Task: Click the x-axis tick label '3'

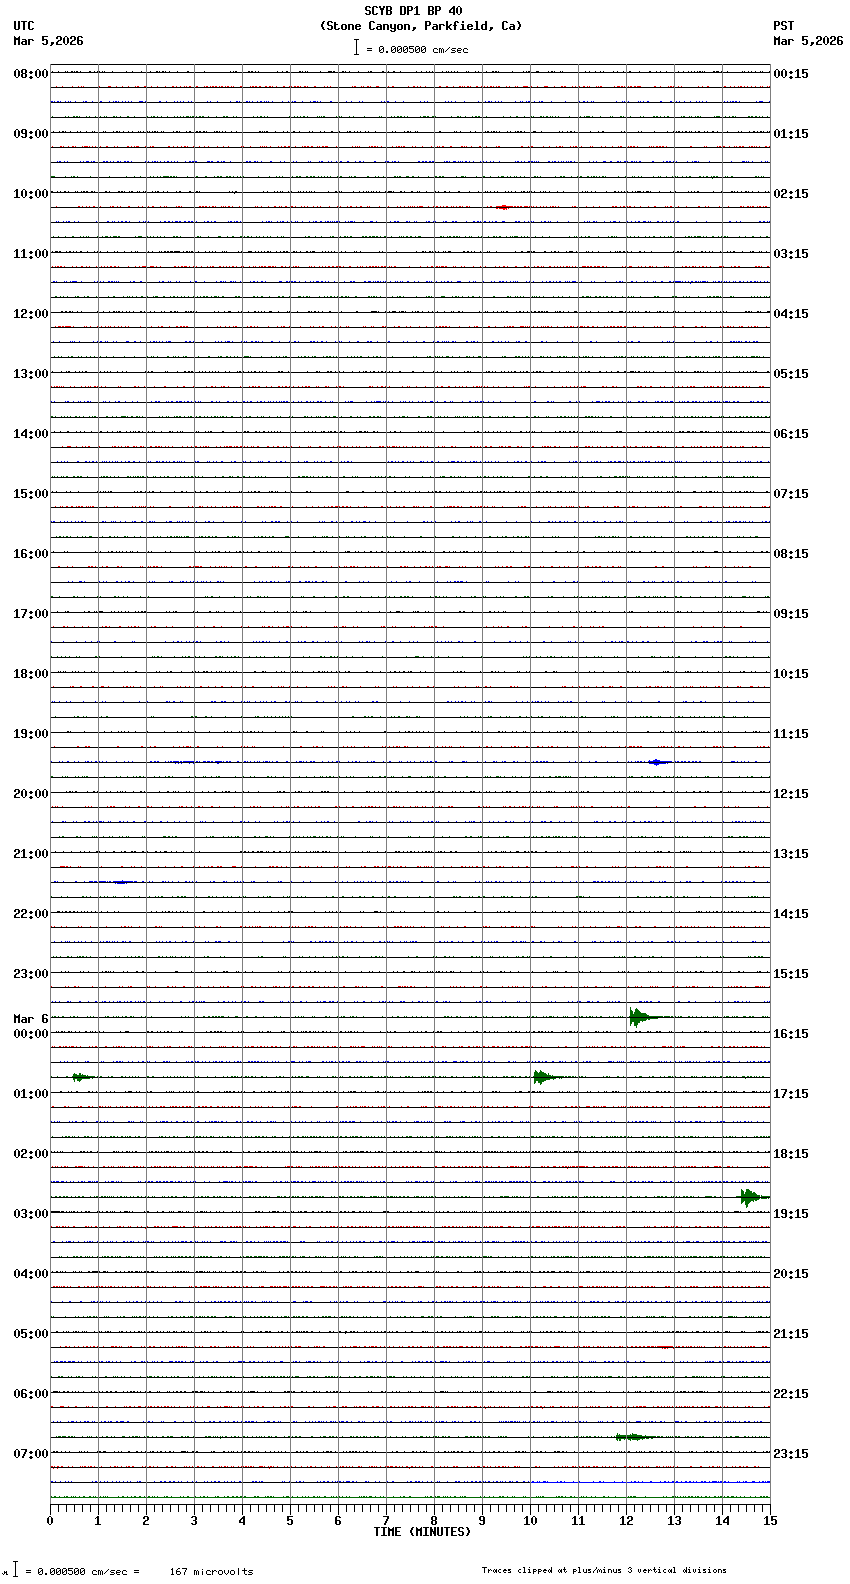Action: (194, 1521)
